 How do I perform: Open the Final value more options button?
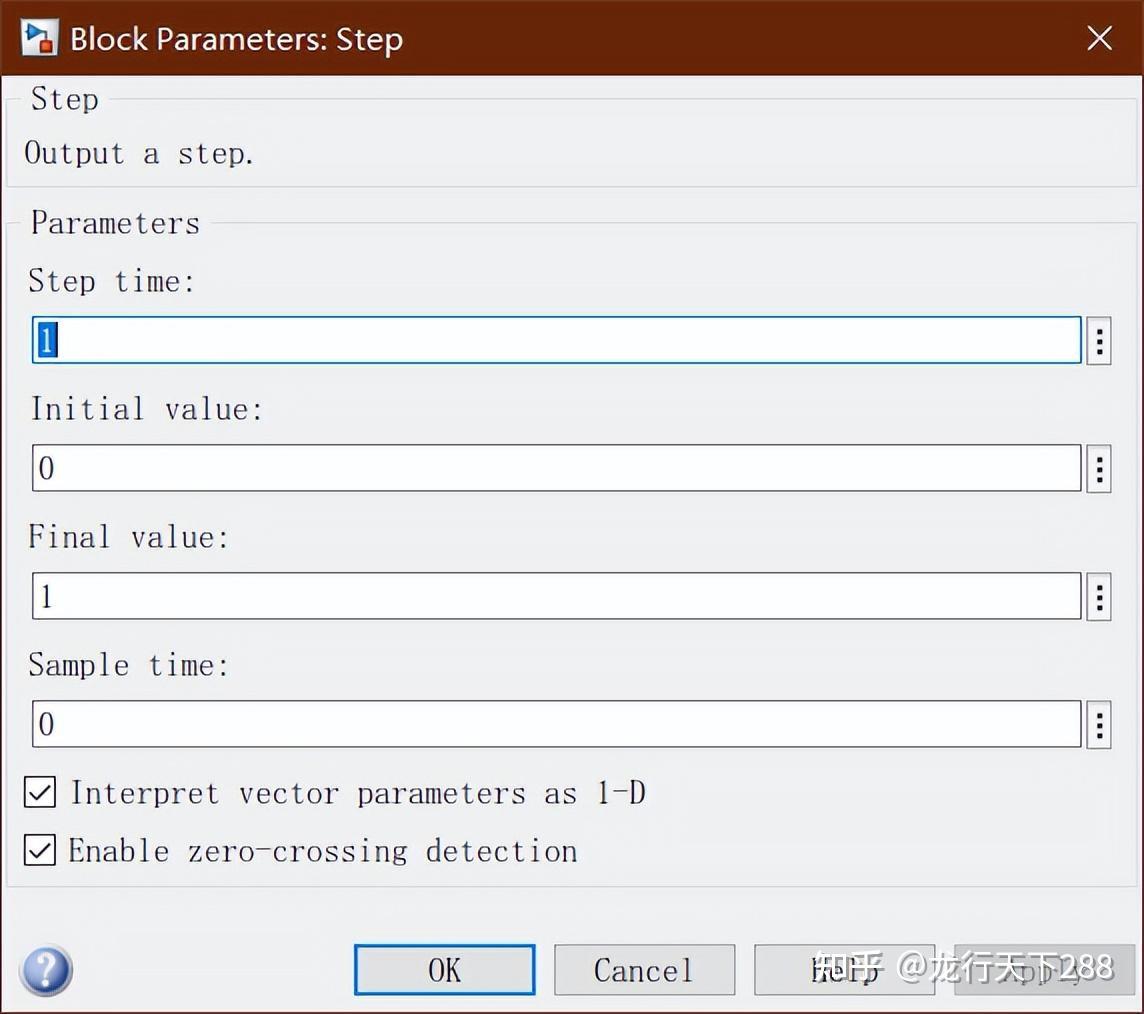click(1099, 597)
